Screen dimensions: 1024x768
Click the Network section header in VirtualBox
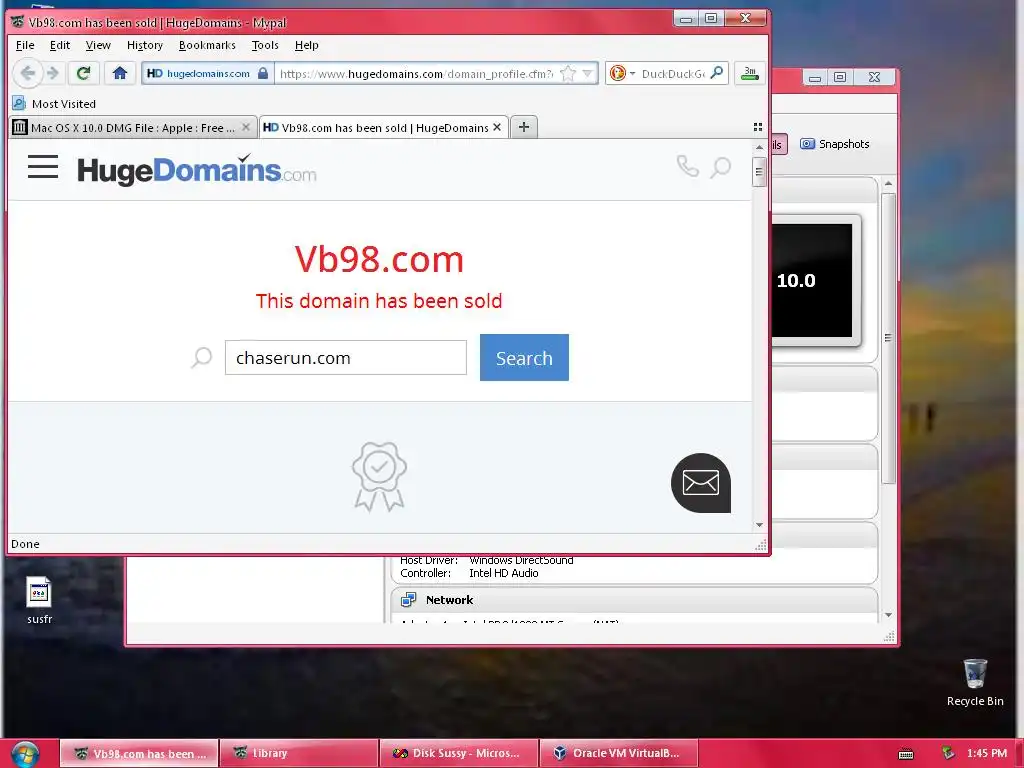pos(449,600)
